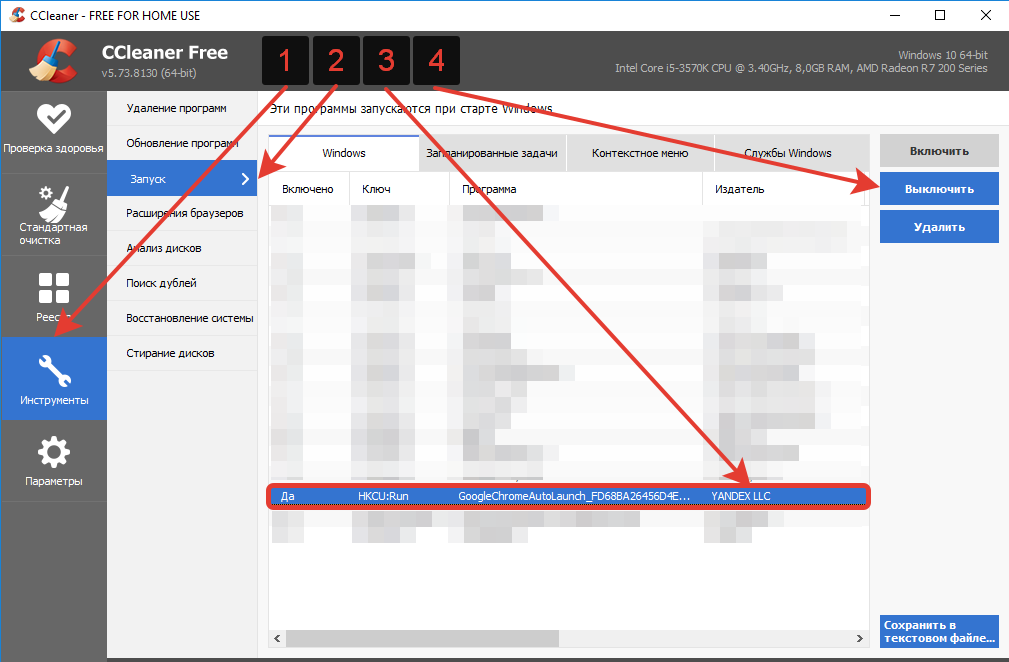Image resolution: width=1009 pixels, height=662 pixels.
Task: Sort by the Издатель column header
Action: (783, 189)
